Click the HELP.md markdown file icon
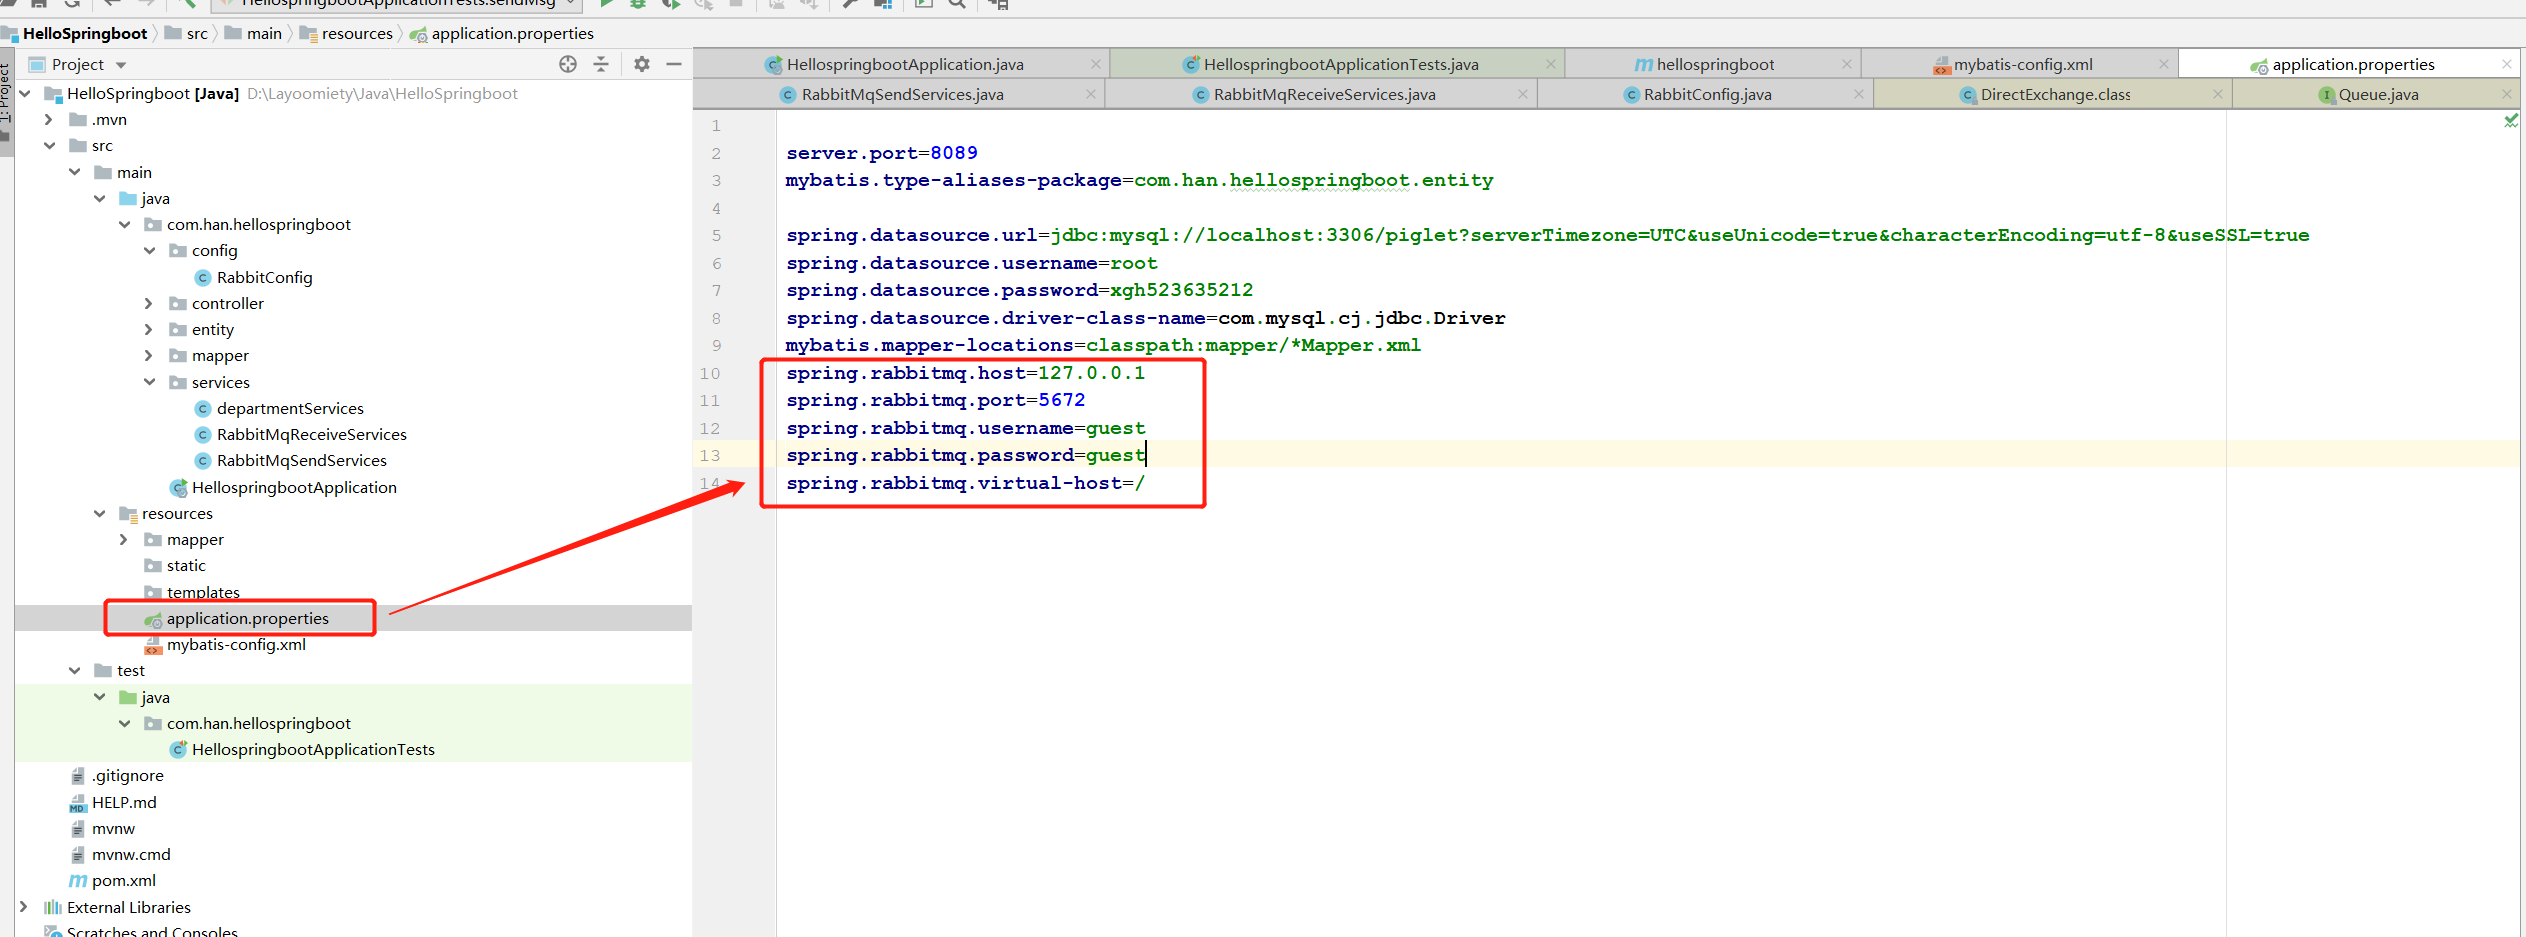Viewport: 2526px width, 937px height. point(77,803)
